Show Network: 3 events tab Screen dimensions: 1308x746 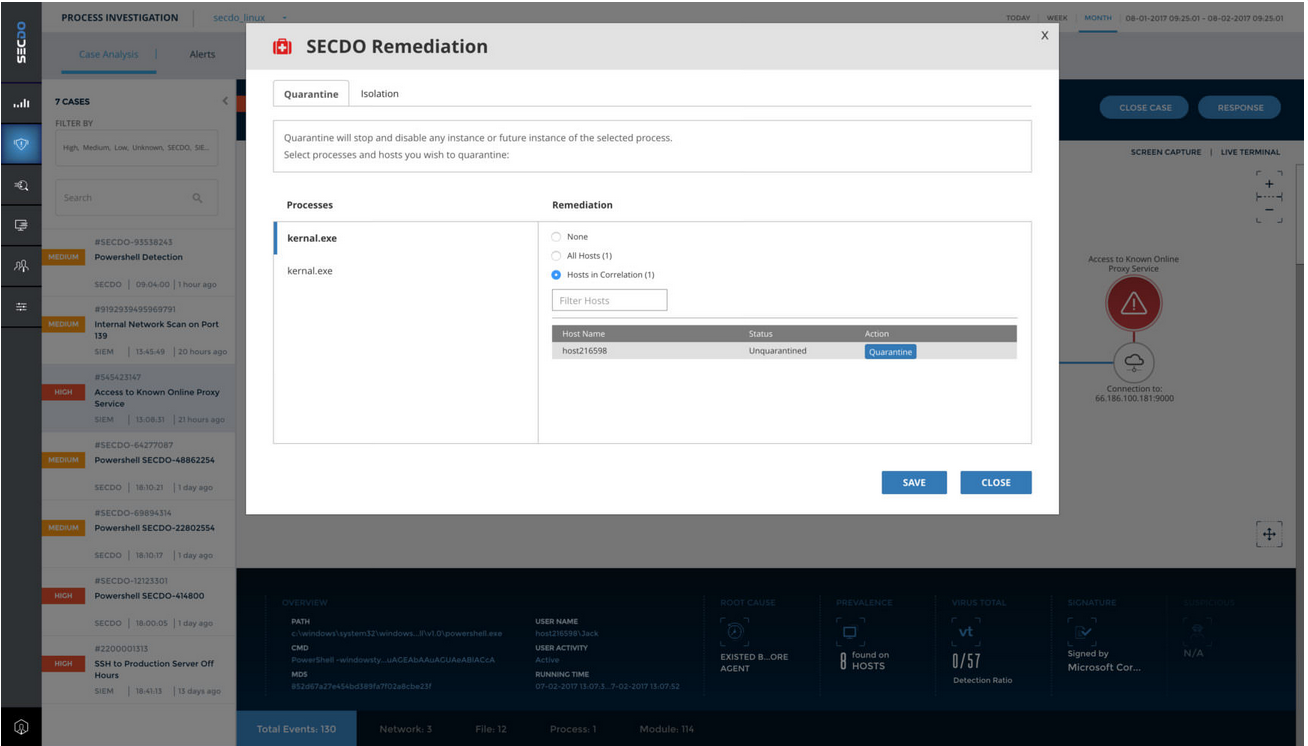point(405,729)
